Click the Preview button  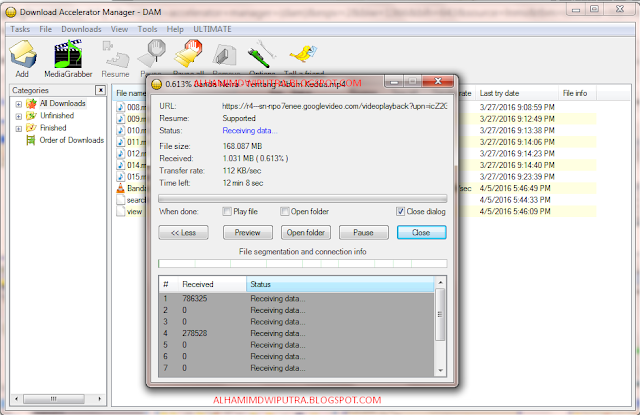tap(247, 233)
